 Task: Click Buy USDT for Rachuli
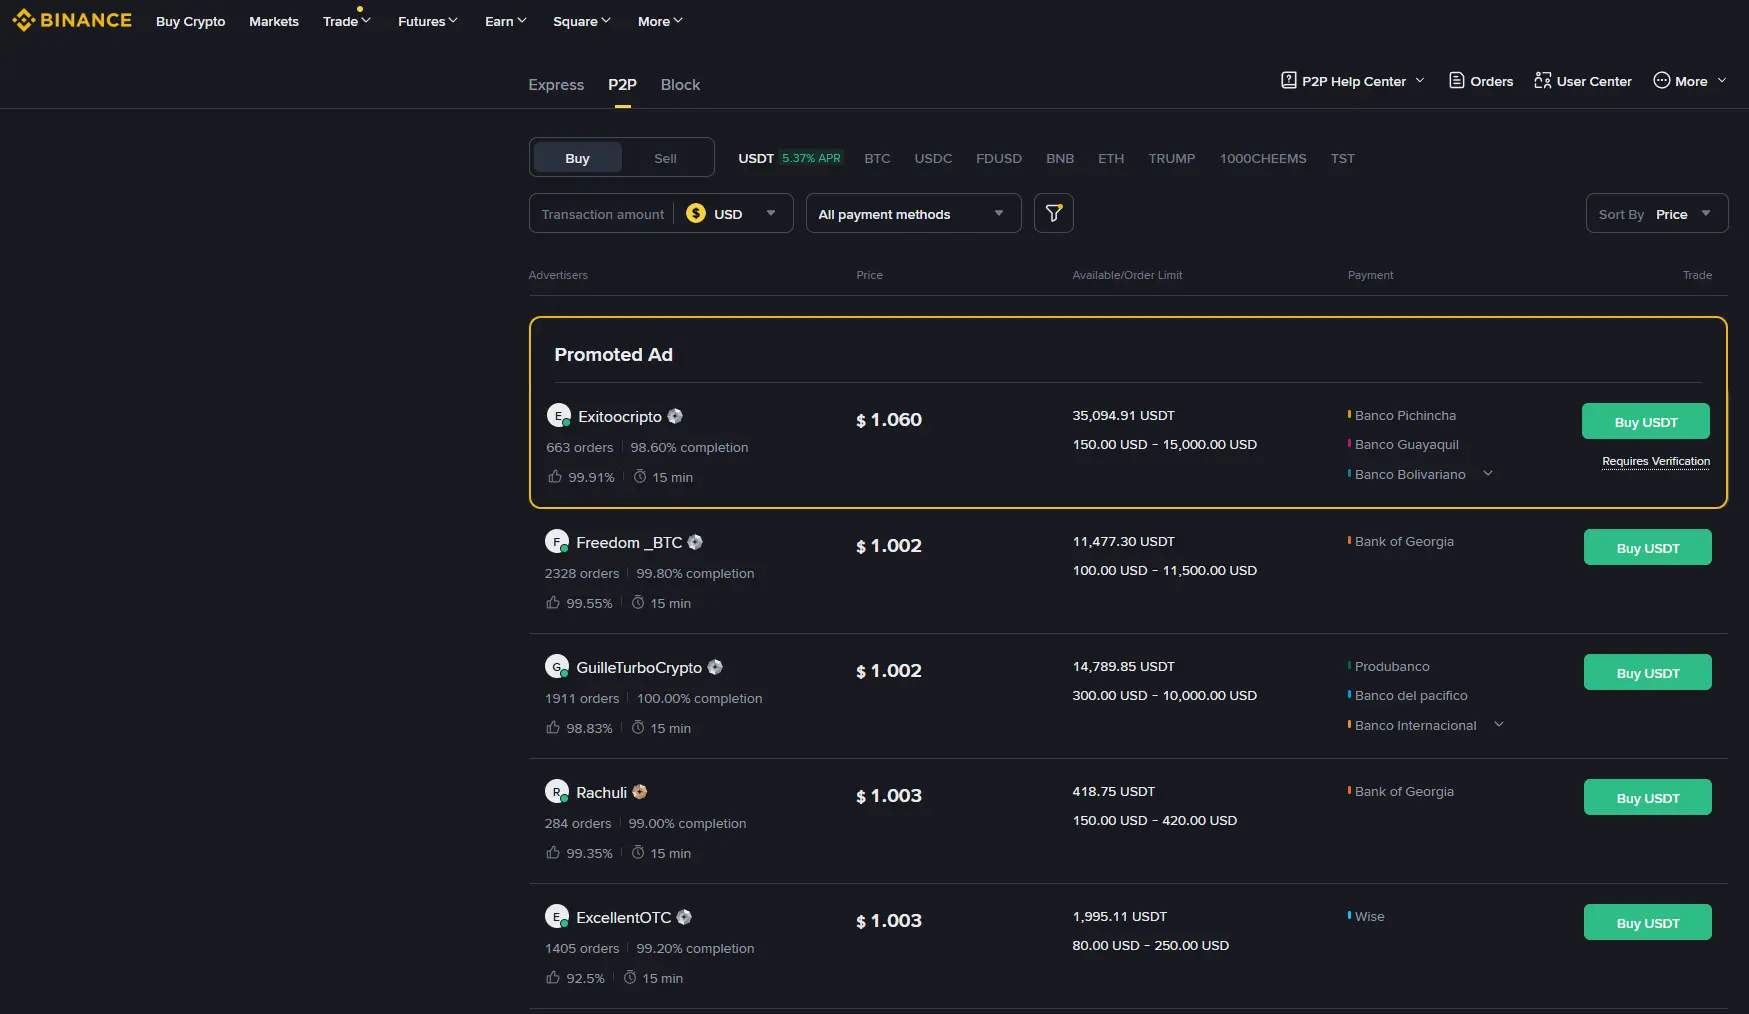[x=1647, y=797]
